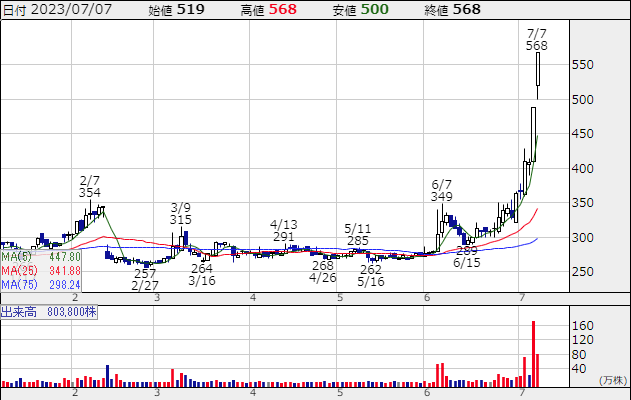Click the 5/11 285 high annotation
631x400 pixels.
[358, 235]
